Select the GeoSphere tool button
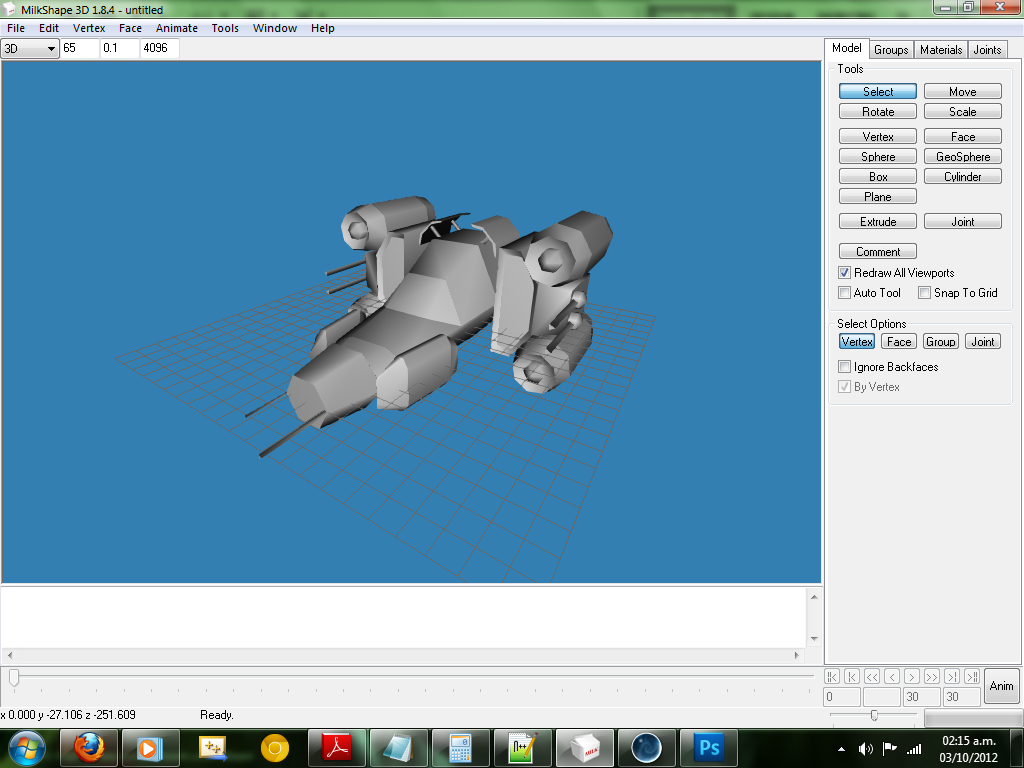Image resolution: width=1024 pixels, height=768 pixels. click(x=963, y=157)
